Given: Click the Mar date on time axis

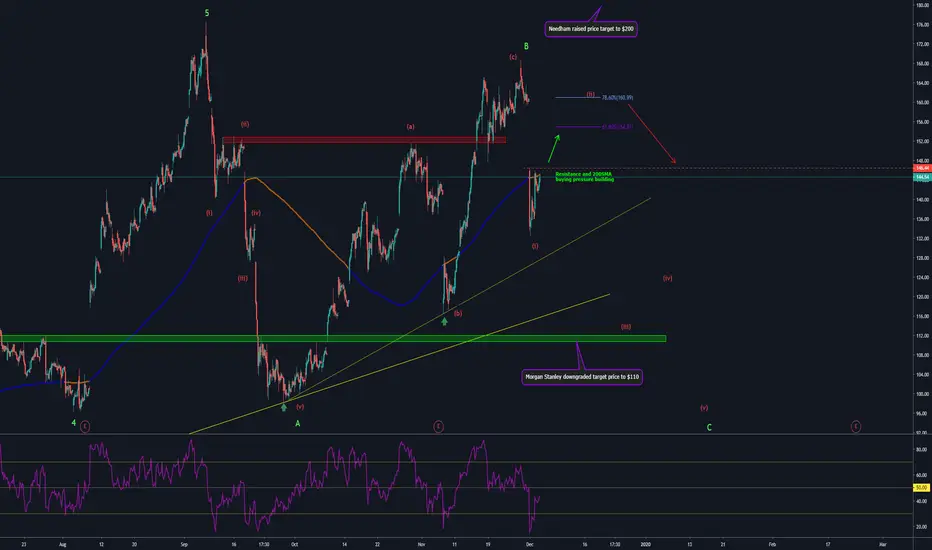Looking at the screenshot, I should [x=883, y=544].
